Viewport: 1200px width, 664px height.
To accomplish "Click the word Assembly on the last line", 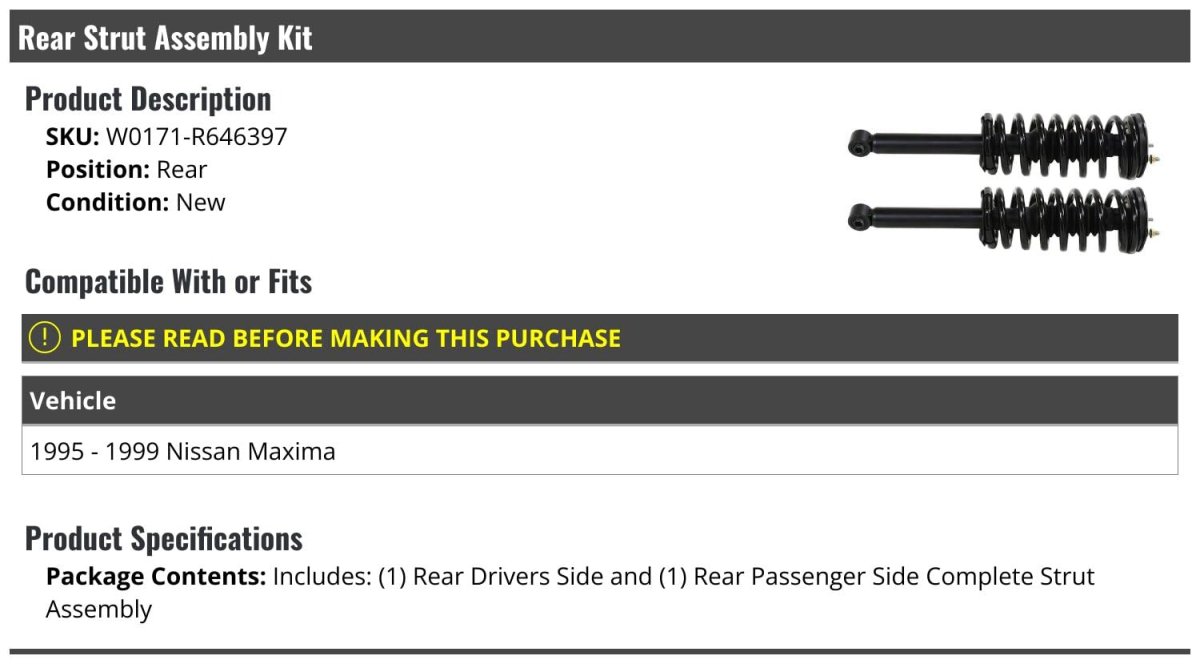I will click(99, 609).
